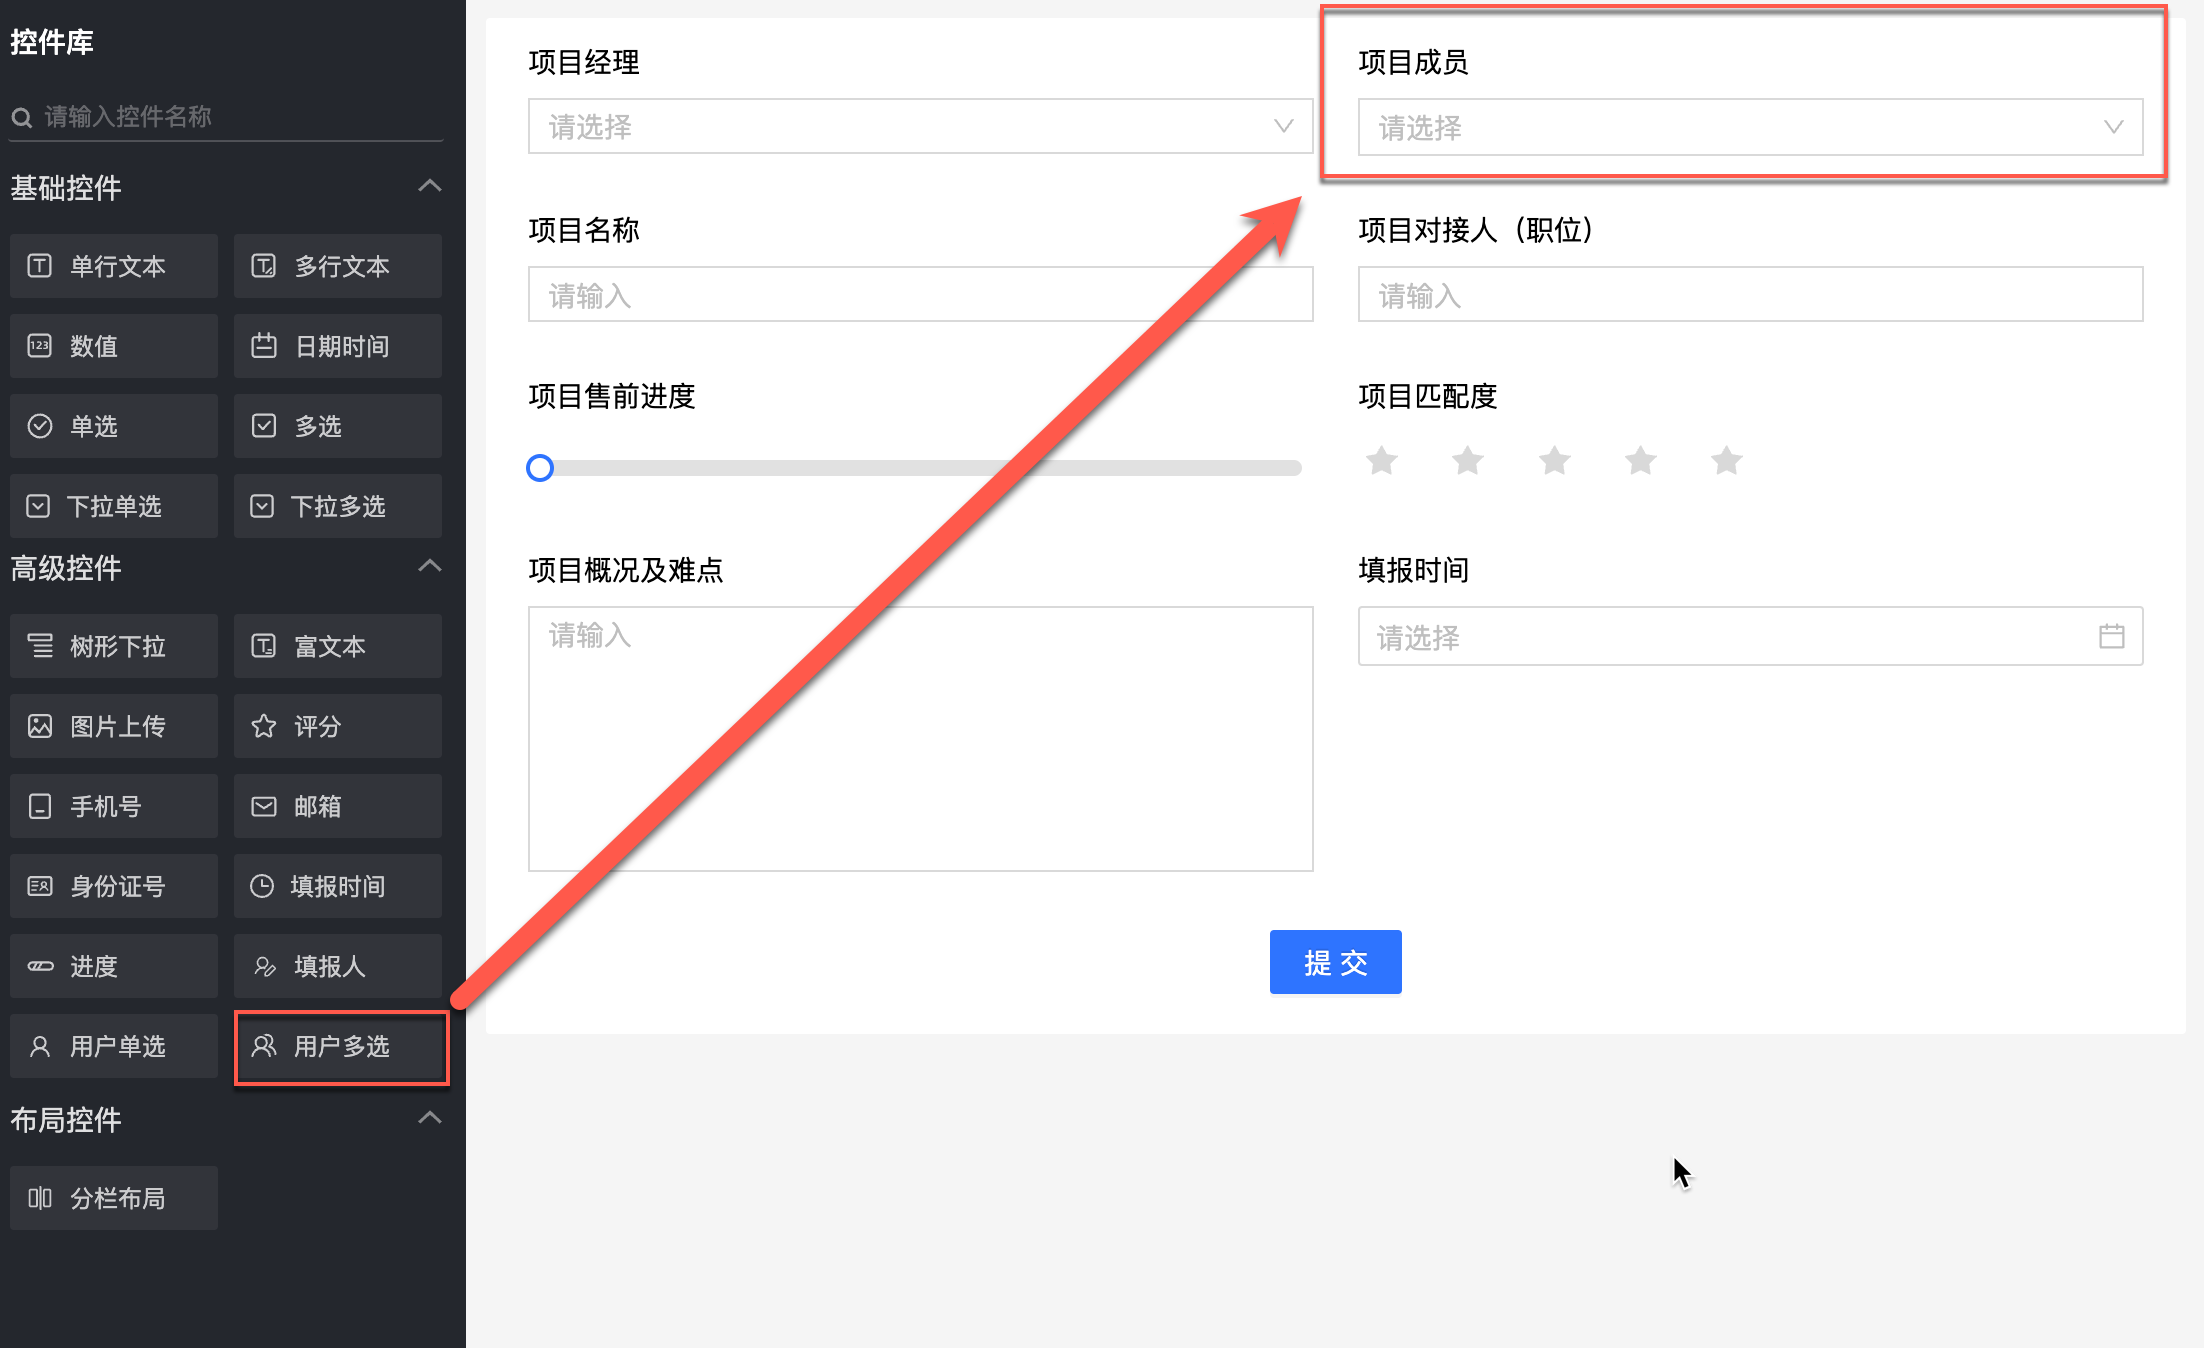Pick the 图片上传 image control
Screen dimensions: 2204x1348
(x=114, y=726)
